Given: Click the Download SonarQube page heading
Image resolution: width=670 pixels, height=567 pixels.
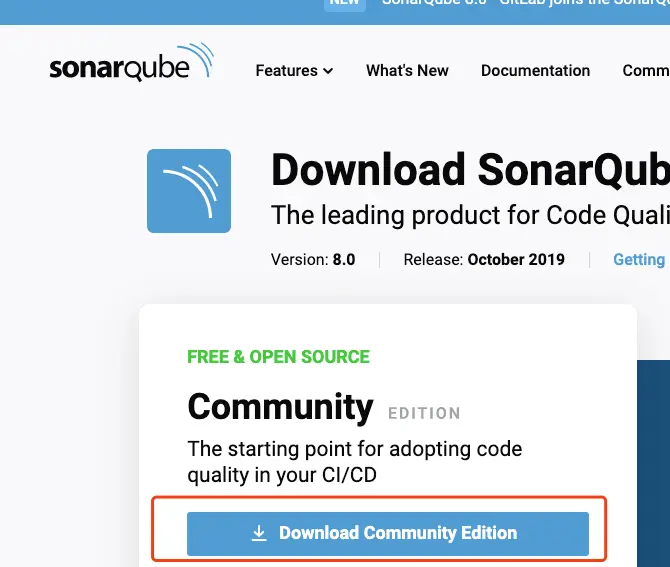Looking at the screenshot, I should coord(470,170).
